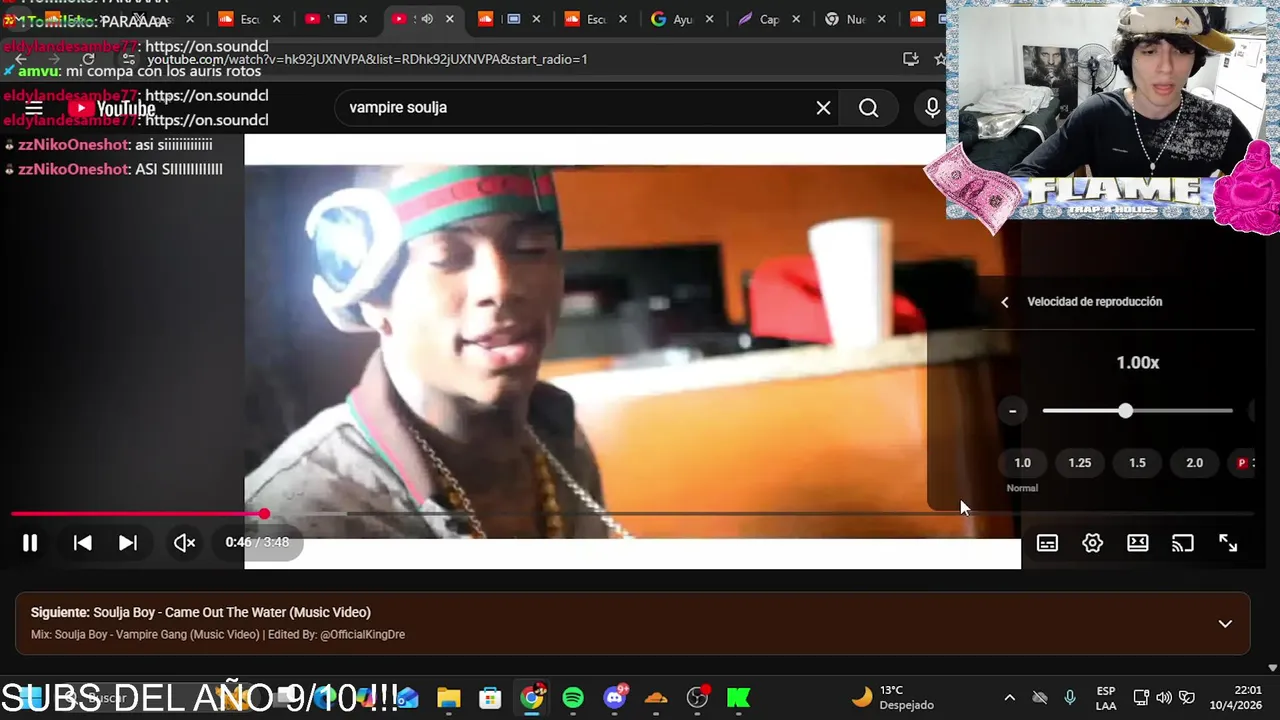Viewport: 1280px width, 720px height.
Task: Enter fullscreen video mode
Action: [1228, 543]
